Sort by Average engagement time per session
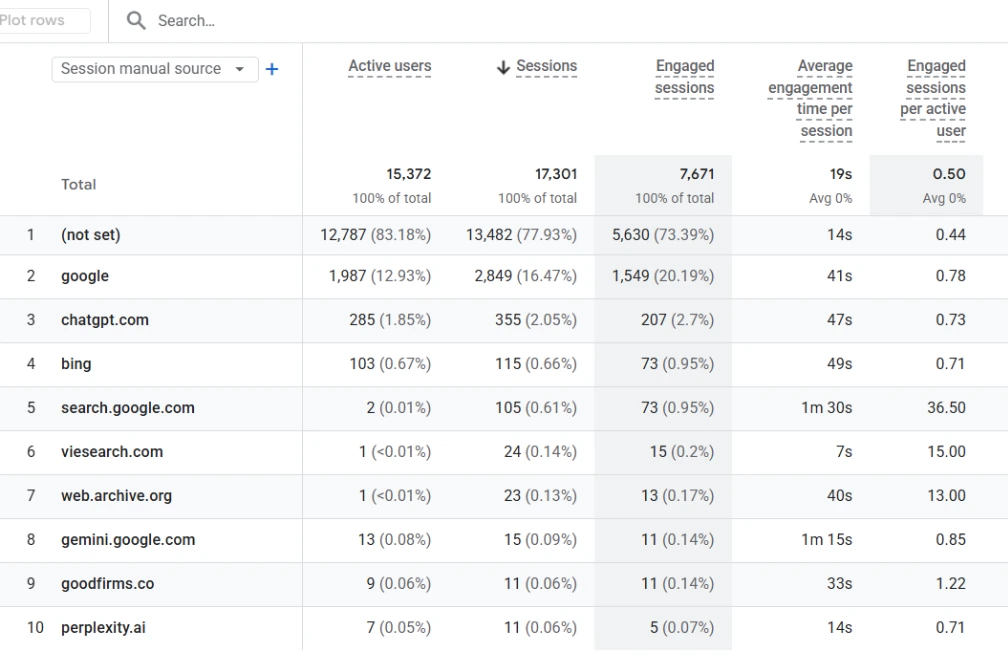The height and width of the screenshot is (660, 1008). pos(810,98)
